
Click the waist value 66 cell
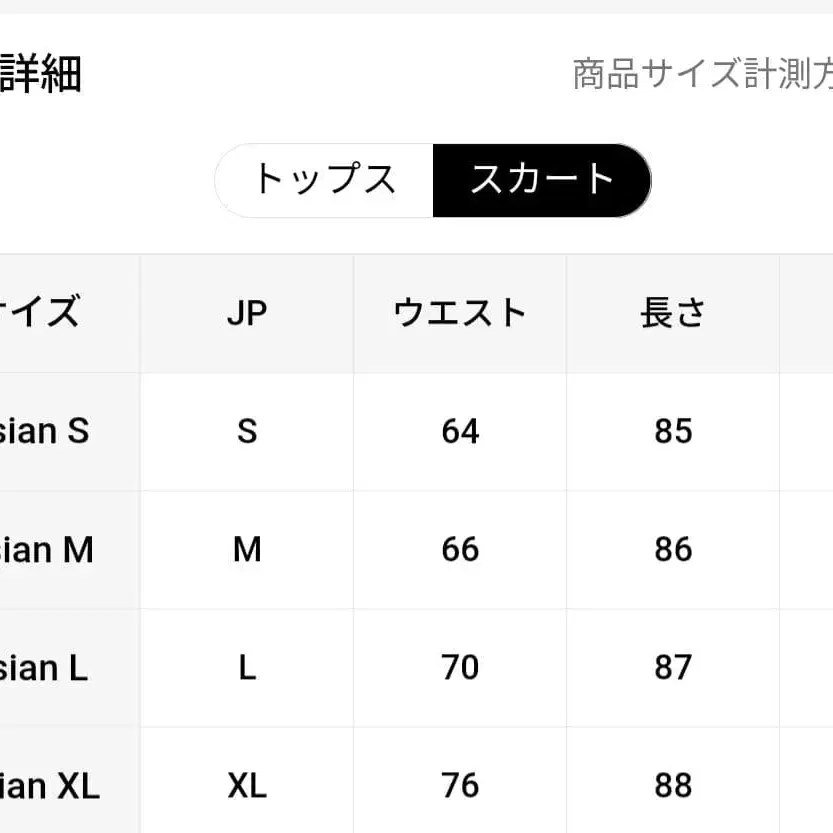458,549
